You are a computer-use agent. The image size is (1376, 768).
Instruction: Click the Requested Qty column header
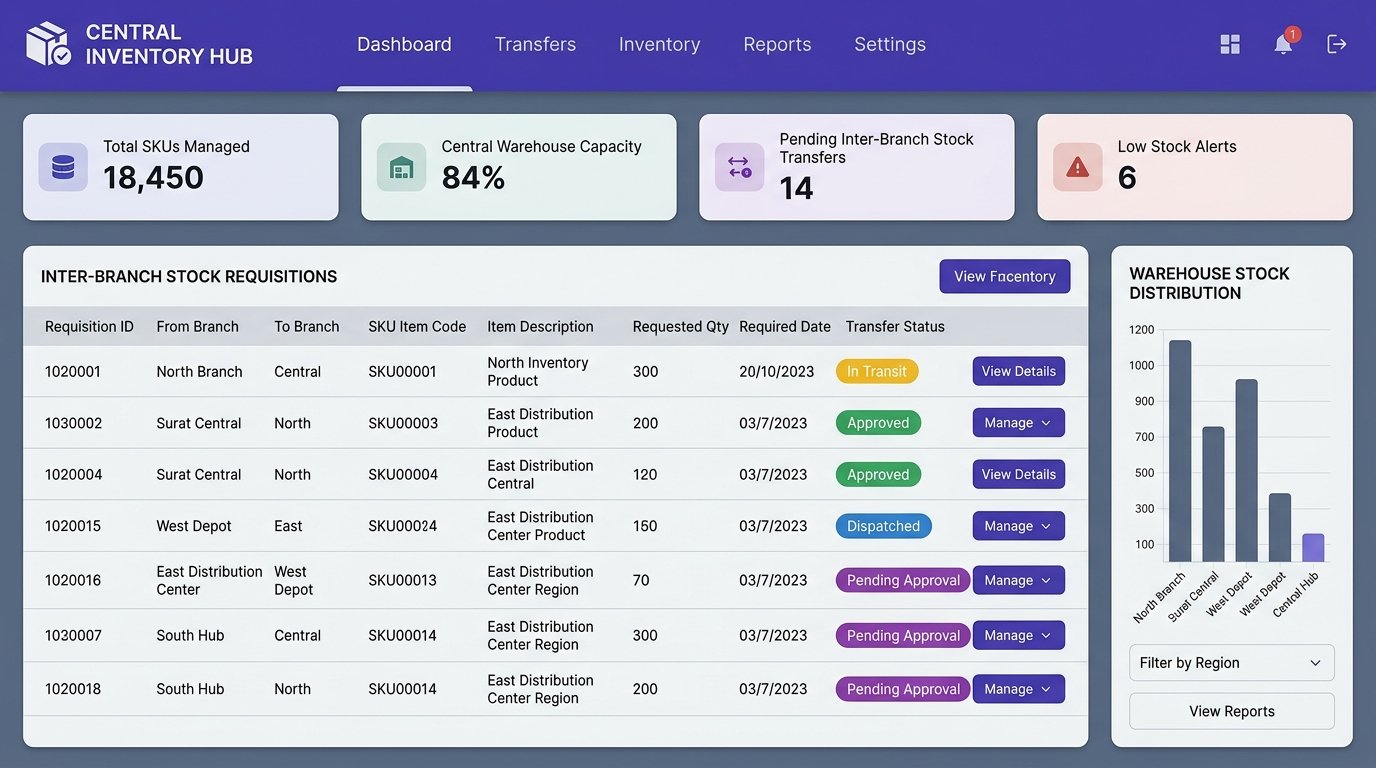tap(681, 327)
